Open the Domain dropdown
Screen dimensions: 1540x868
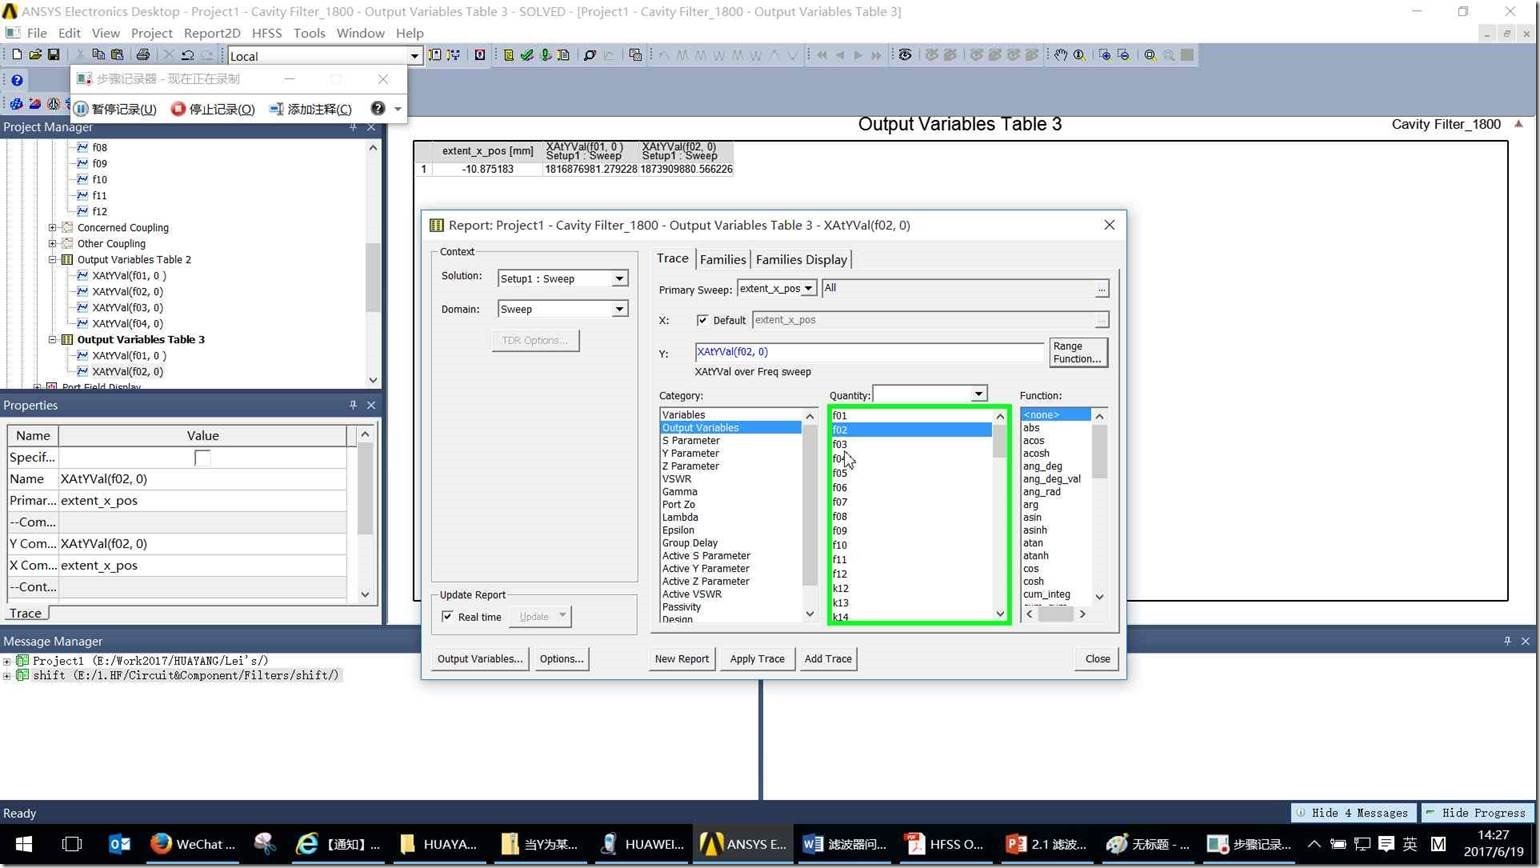click(x=619, y=309)
